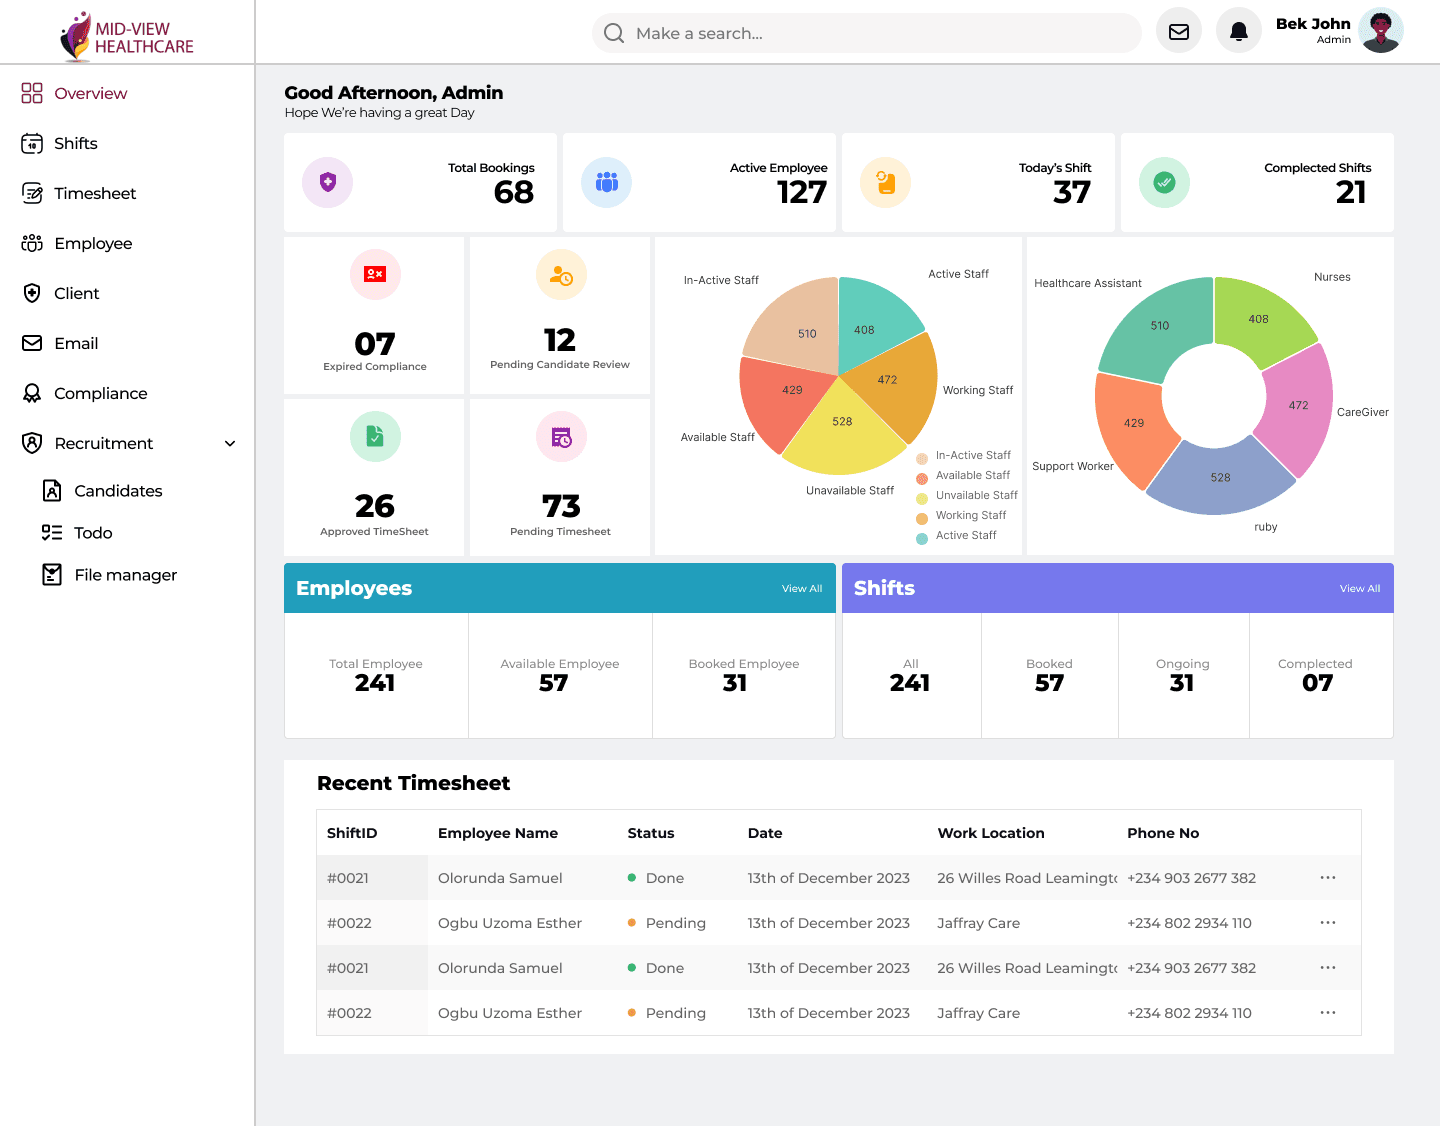
Task: Open the Todo section from the sidebar
Action: coord(52,532)
